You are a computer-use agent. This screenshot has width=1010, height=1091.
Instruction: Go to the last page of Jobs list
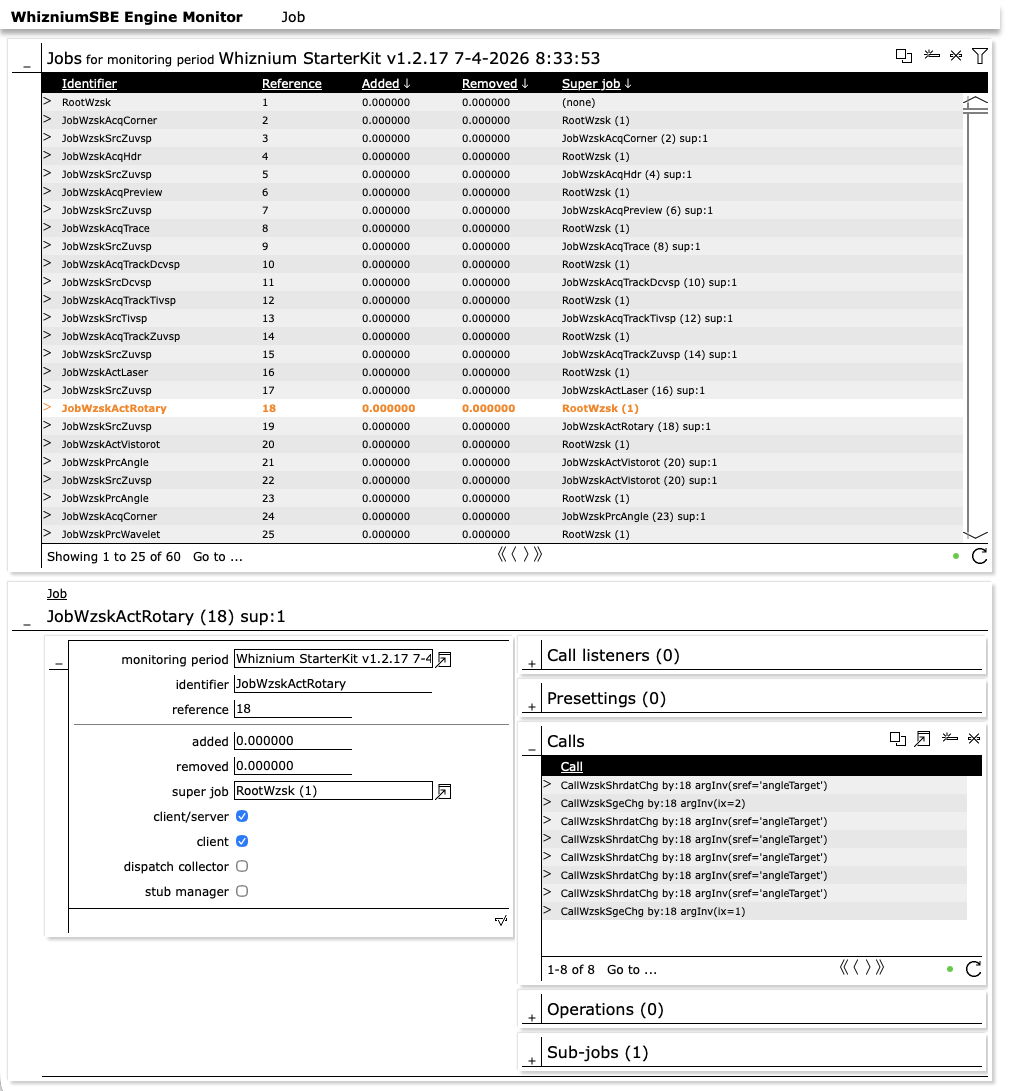[538, 555]
